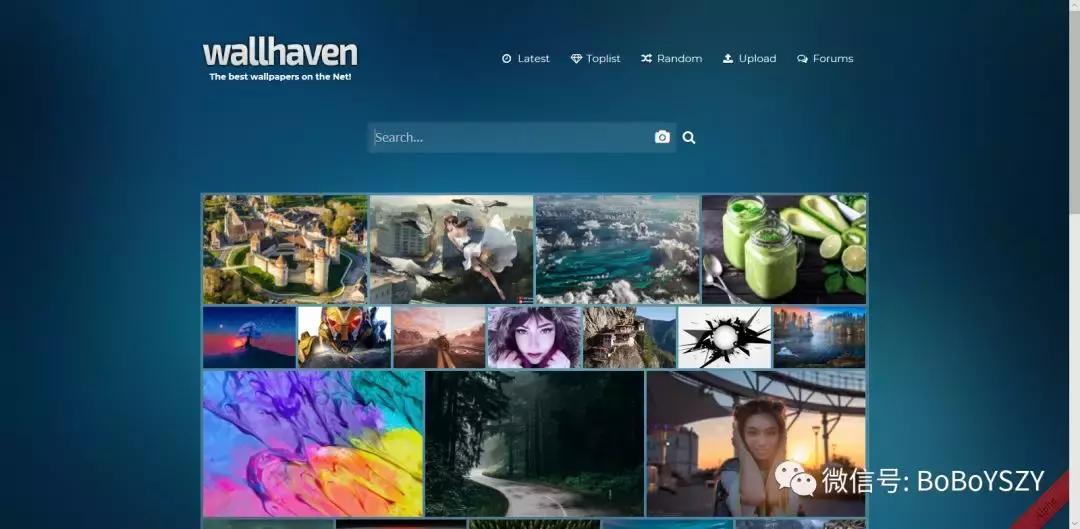Click the diamond icon beside Toplist
The image size is (1080, 529).
pos(577,59)
